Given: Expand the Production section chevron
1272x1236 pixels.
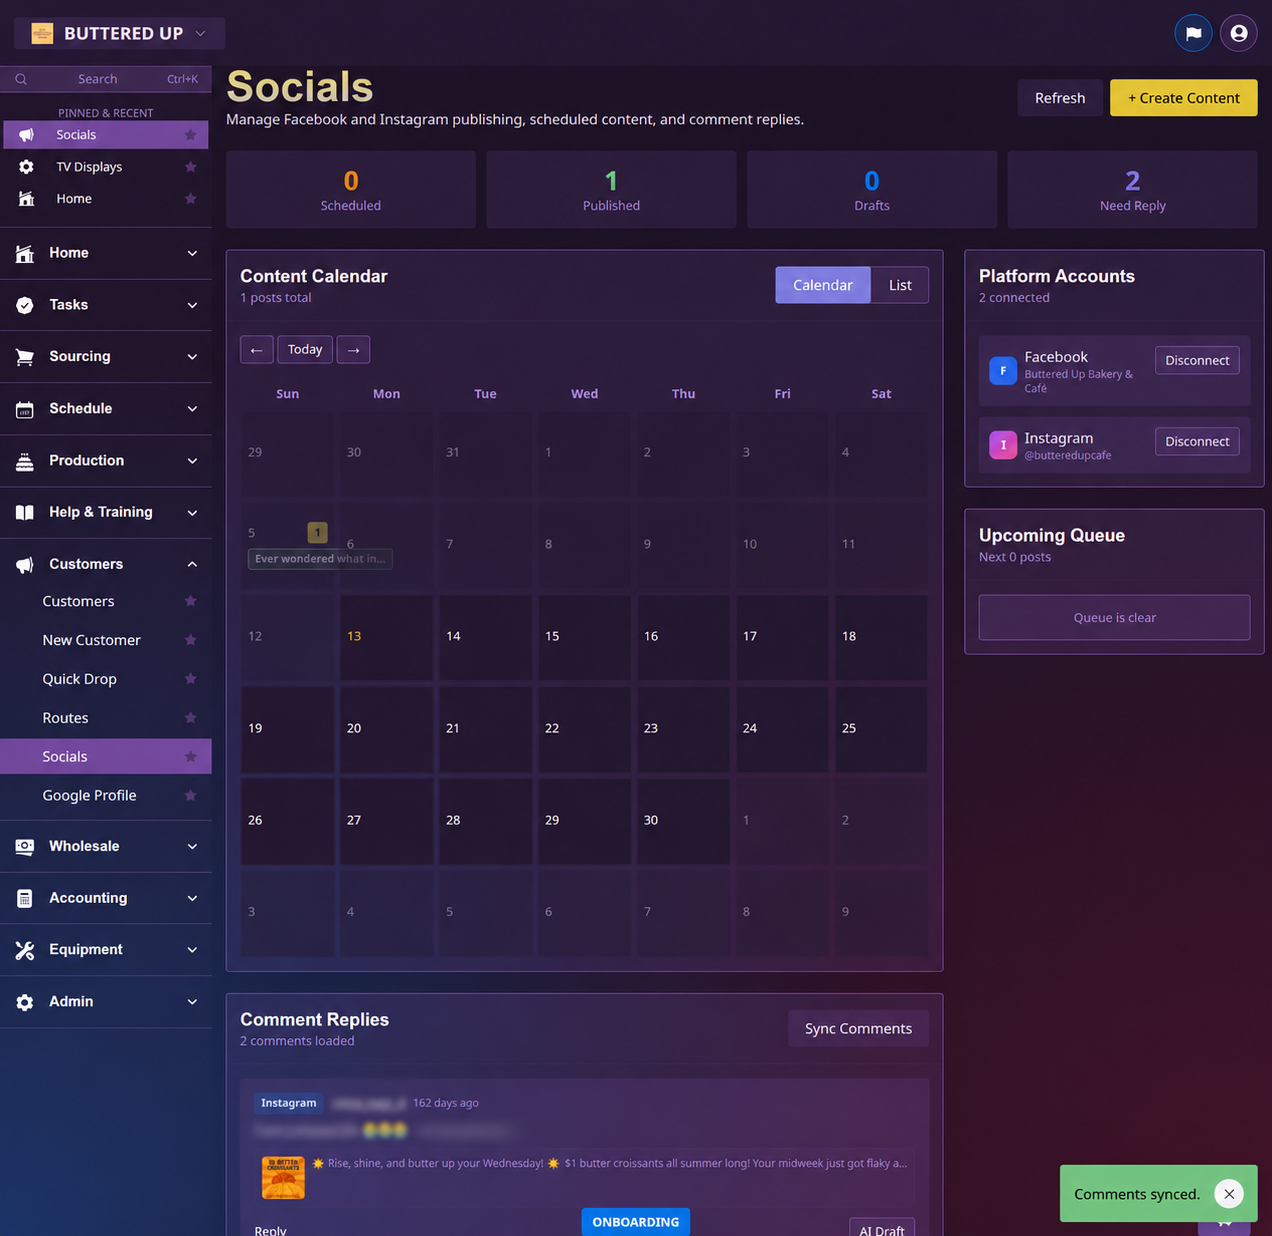Looking at the screenshot, I should click(x=192, y=461).
